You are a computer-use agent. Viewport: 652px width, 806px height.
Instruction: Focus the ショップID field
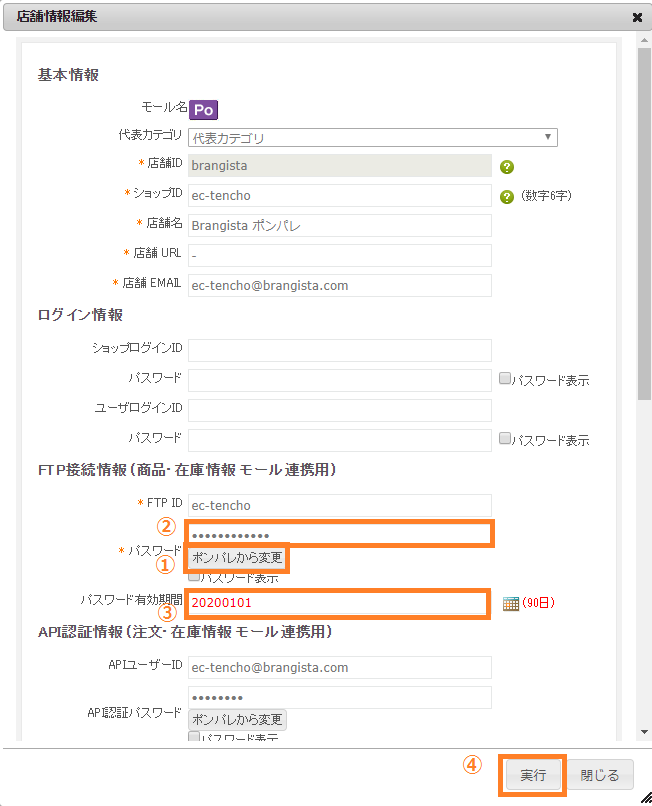coord(340,195)
